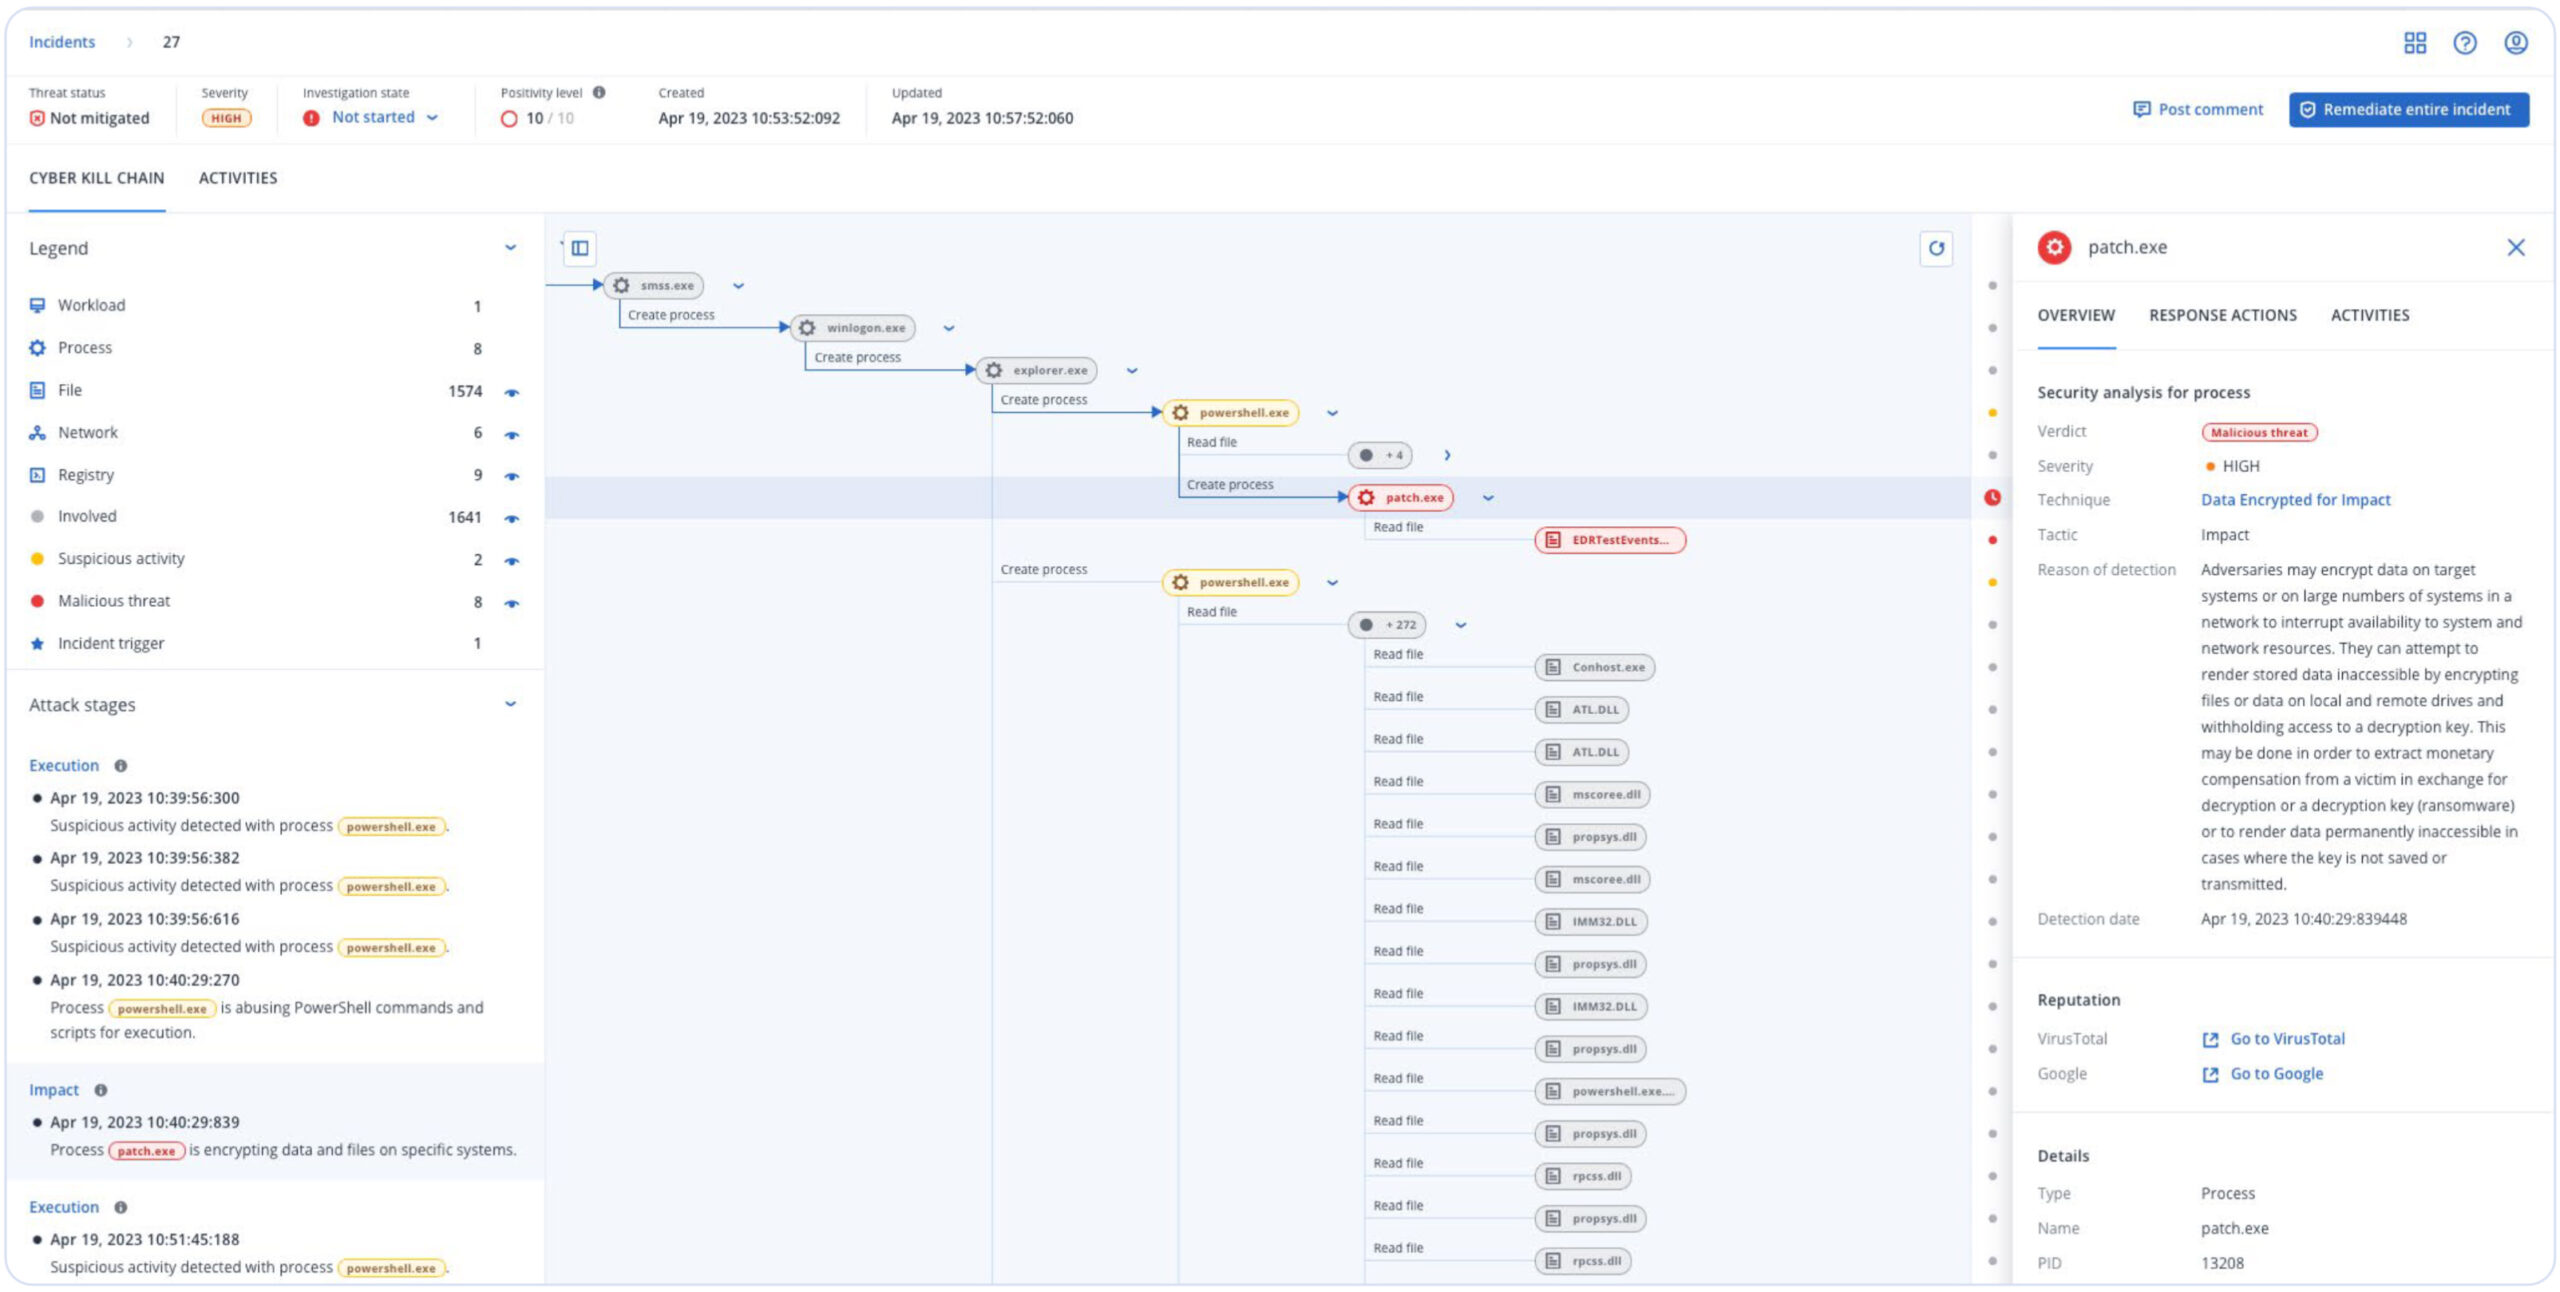Image resolution: width=2560 pixels, height=1292 pixels.
Task: Open the help question mark icon
Action: (x=2465, y=42)
